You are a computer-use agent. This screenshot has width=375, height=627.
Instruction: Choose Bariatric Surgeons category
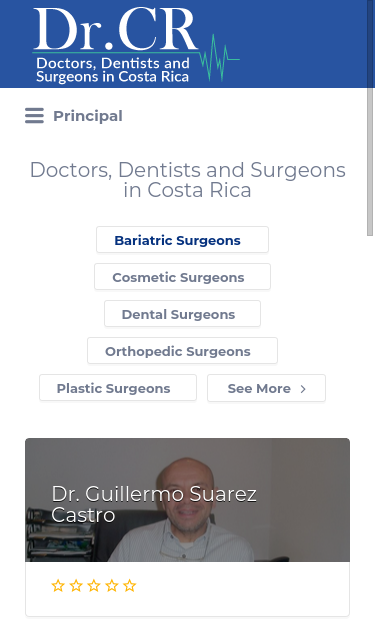pos(182,240)
